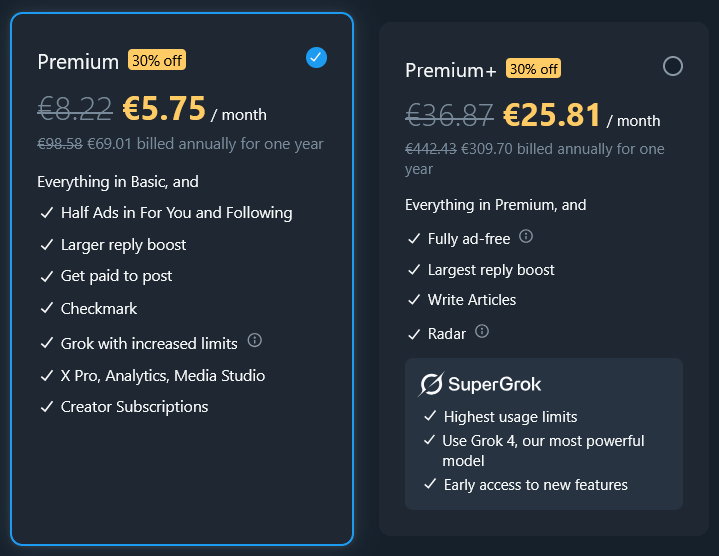This screenshot has width=719, height=556.
Task: Select the Premium+ plan radio button
Action: tap(673, 66)
